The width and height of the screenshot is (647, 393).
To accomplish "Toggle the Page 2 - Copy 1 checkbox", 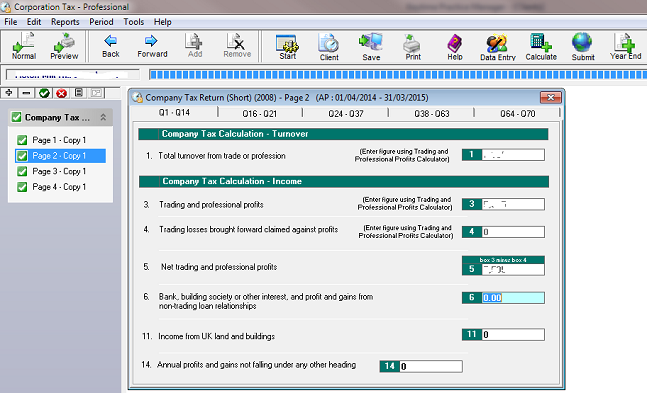I will point(22,156).
